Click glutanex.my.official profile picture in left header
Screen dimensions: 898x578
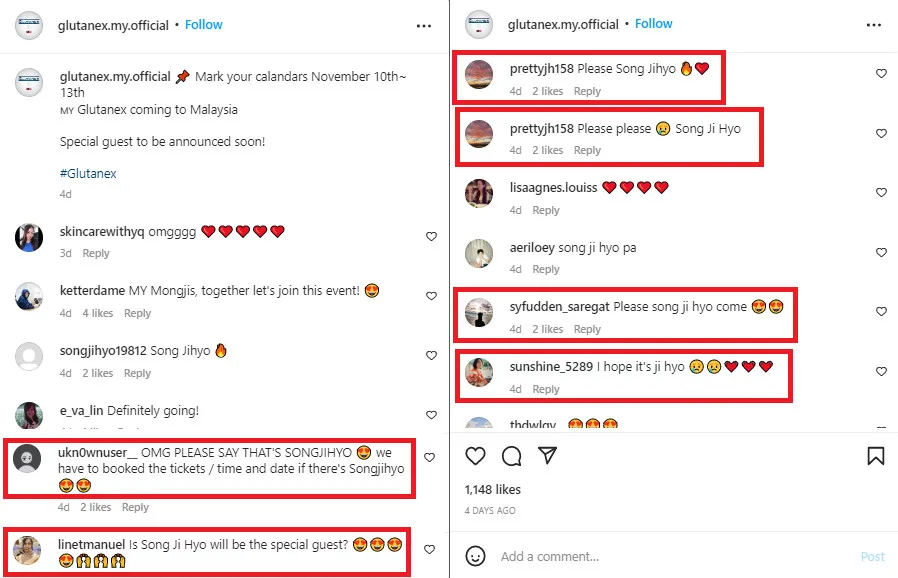coord(29,25)
